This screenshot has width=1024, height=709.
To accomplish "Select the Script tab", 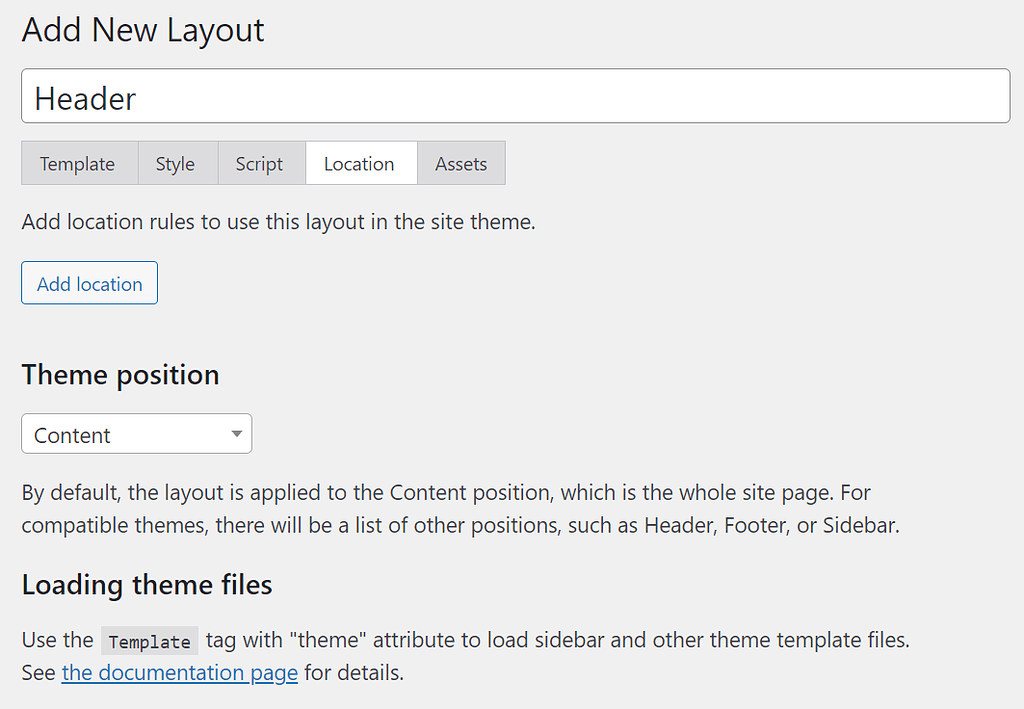I will [260, 163].
